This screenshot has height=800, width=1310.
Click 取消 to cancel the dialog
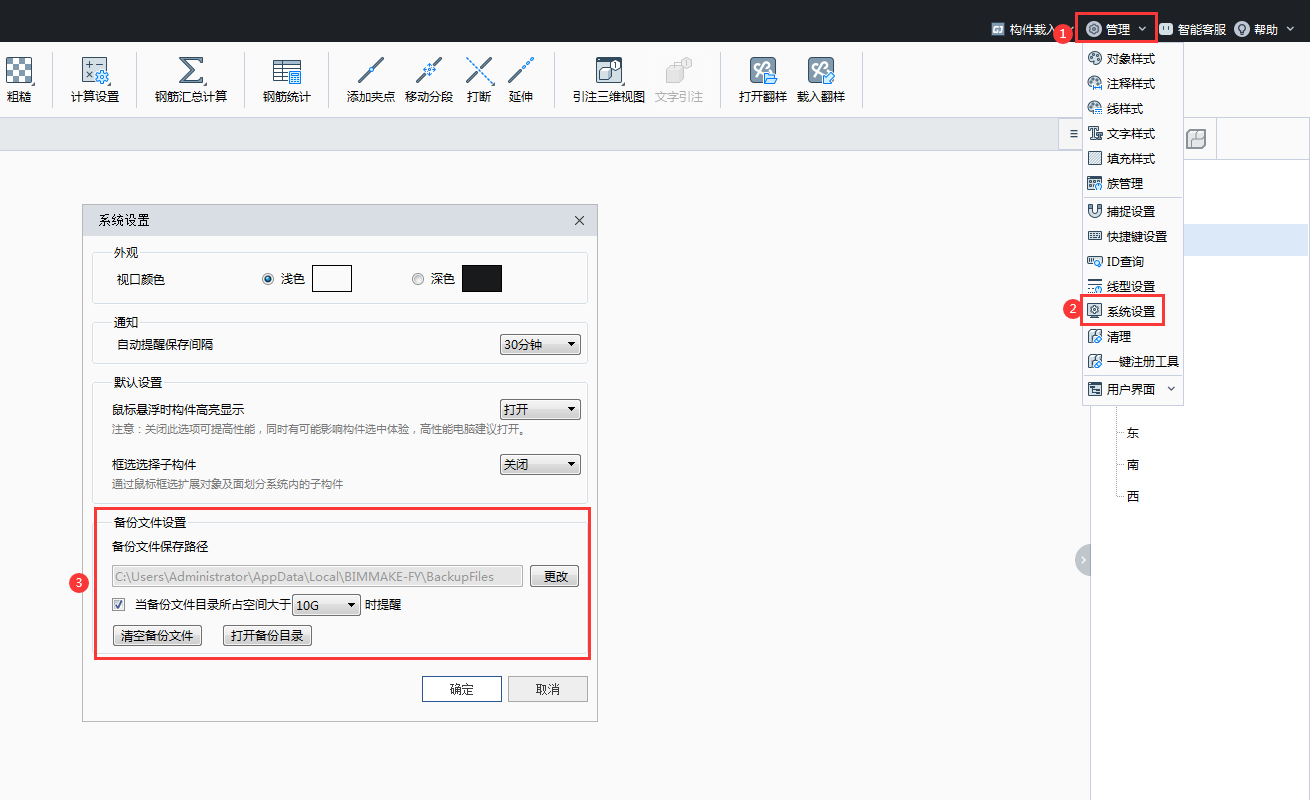[x=547, y=689]
